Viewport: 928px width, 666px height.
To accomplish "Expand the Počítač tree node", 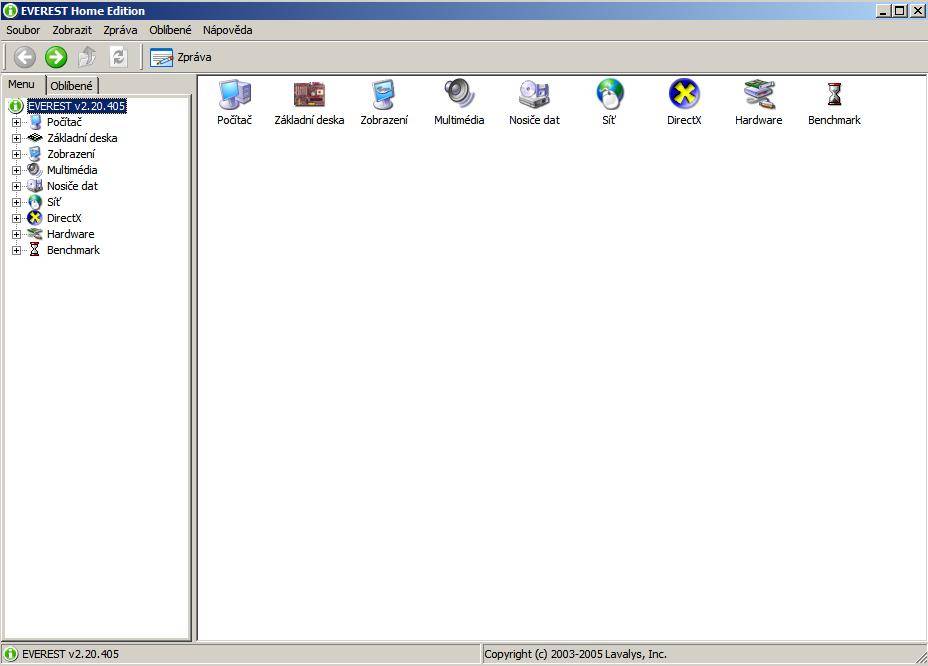I will [x=16, y=123].
